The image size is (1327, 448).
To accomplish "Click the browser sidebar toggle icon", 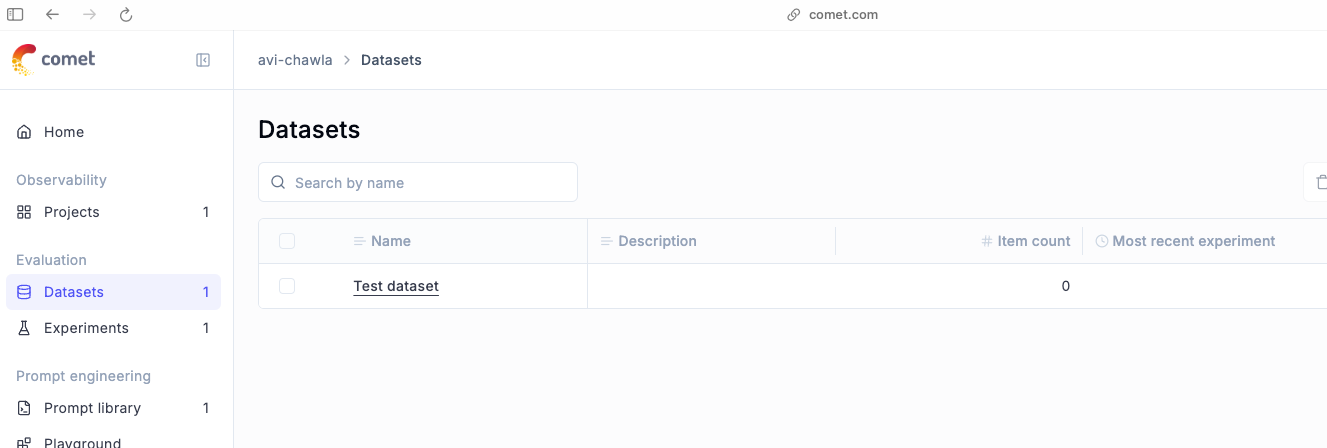I will pos(15,15).
